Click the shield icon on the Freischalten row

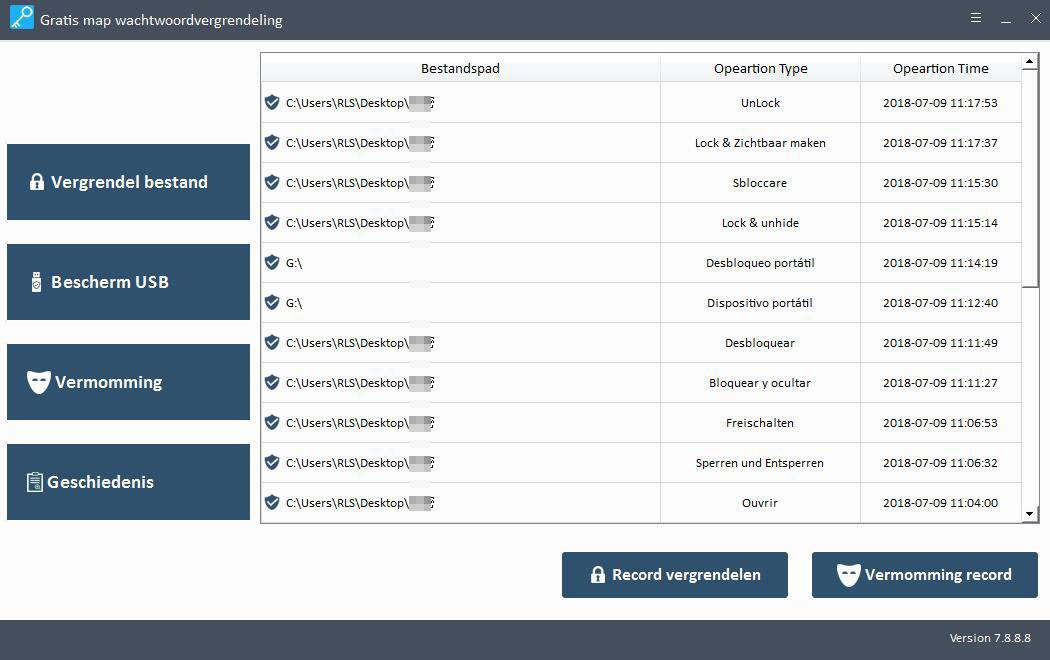[271, 422]
